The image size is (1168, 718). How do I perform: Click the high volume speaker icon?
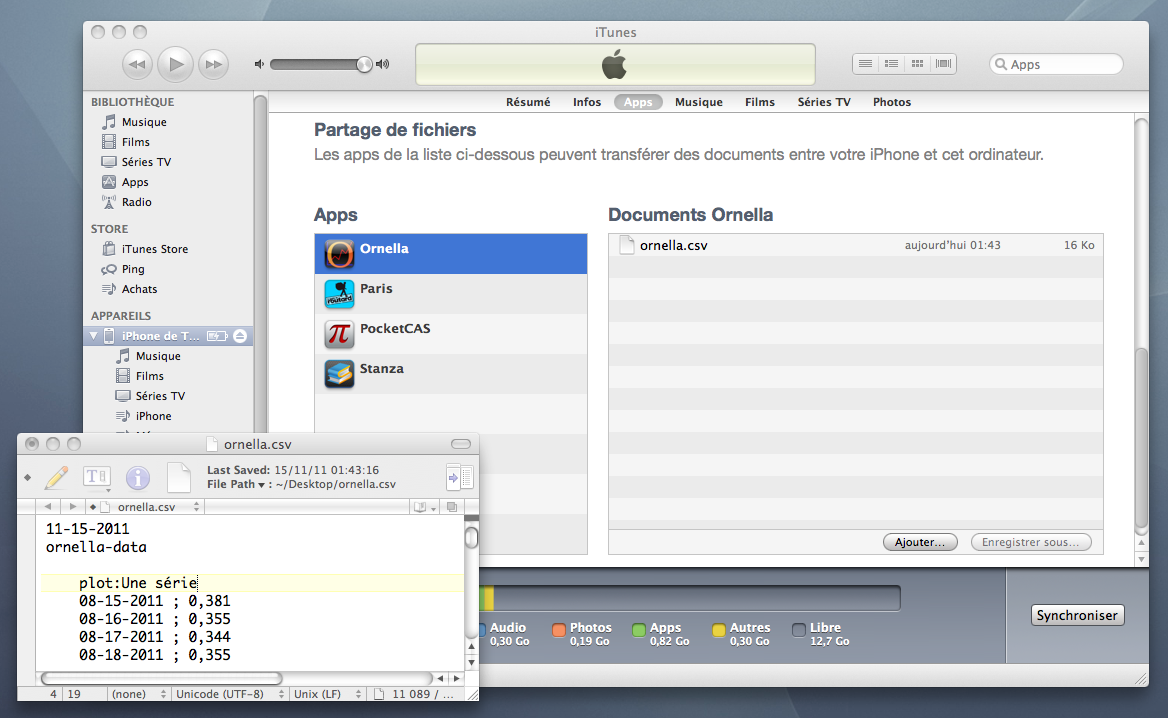(x=383, y=64)
